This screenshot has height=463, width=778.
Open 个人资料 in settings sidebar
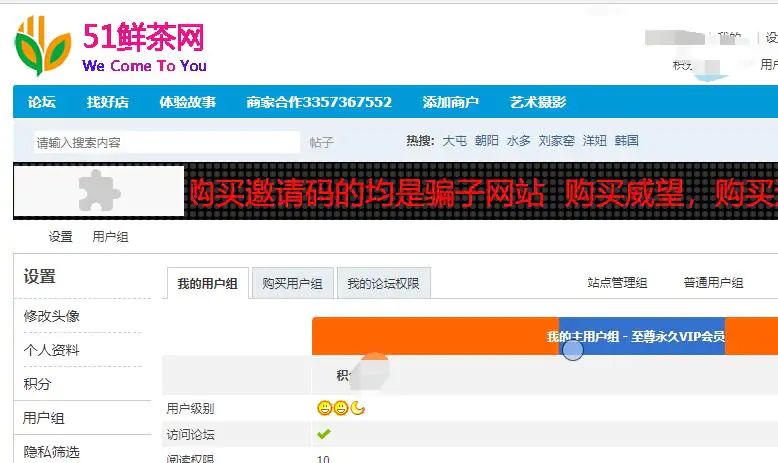point(52,350)
